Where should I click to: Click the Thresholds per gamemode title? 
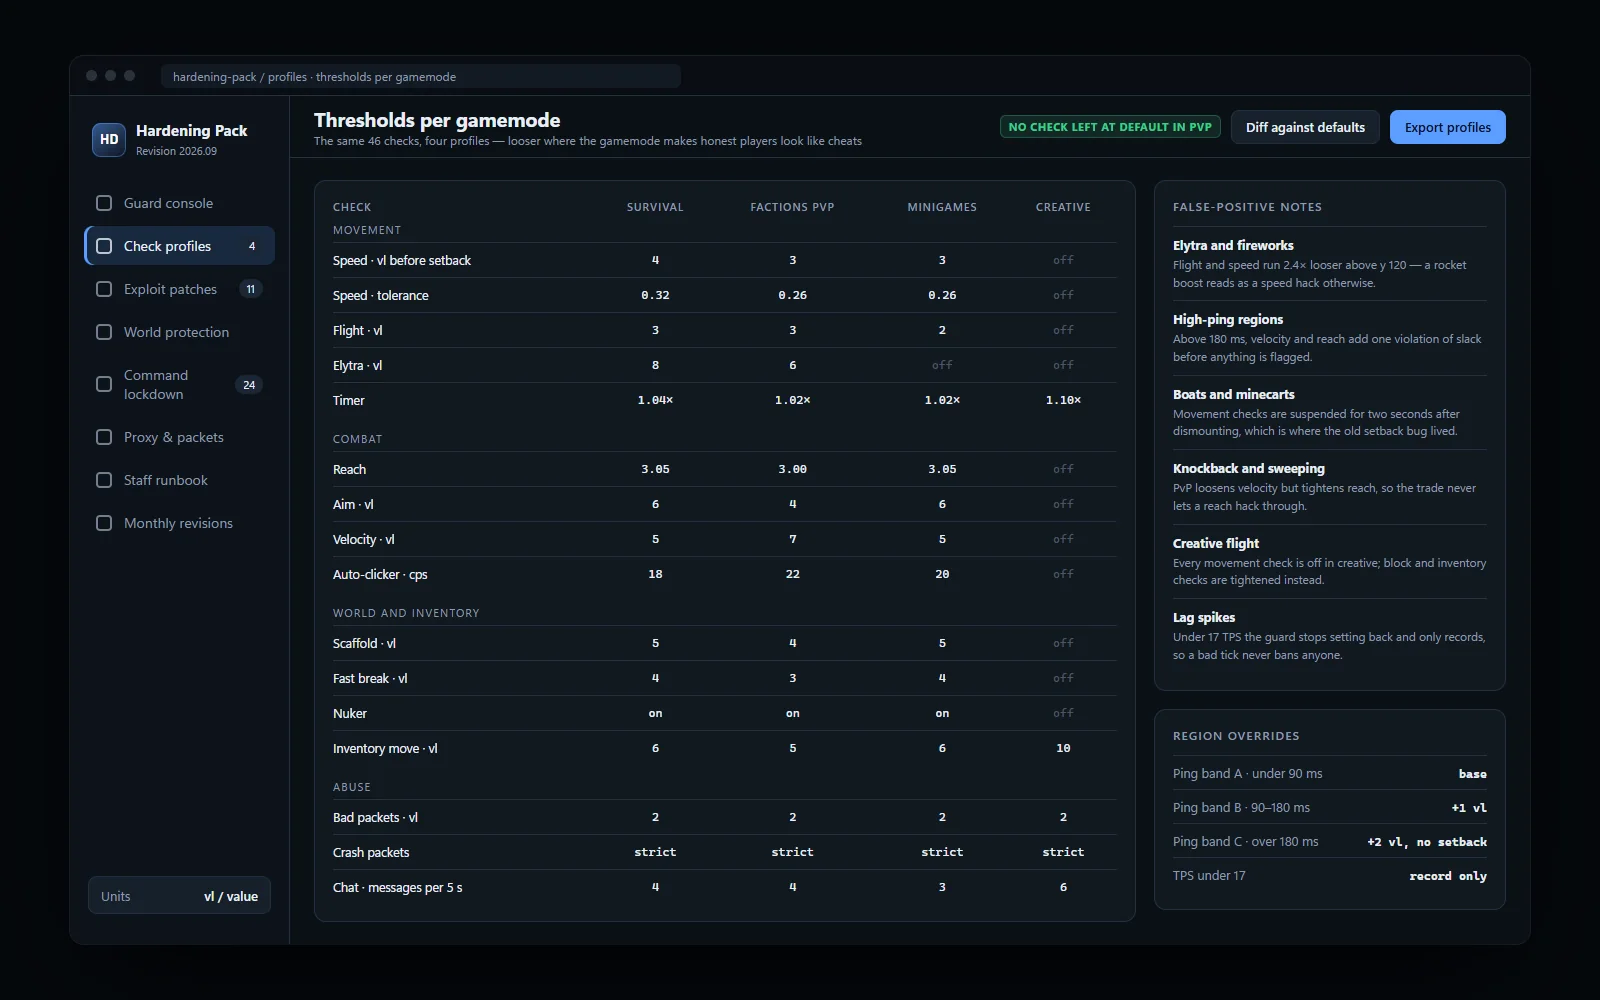437,120
